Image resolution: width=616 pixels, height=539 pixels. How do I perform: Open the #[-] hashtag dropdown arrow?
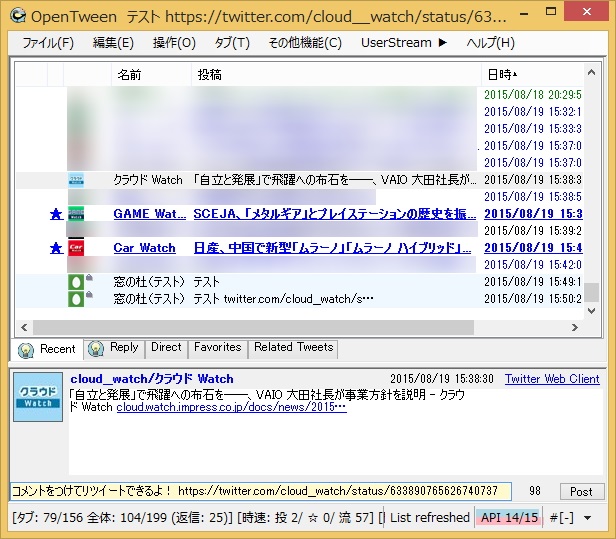coord(588,518)
